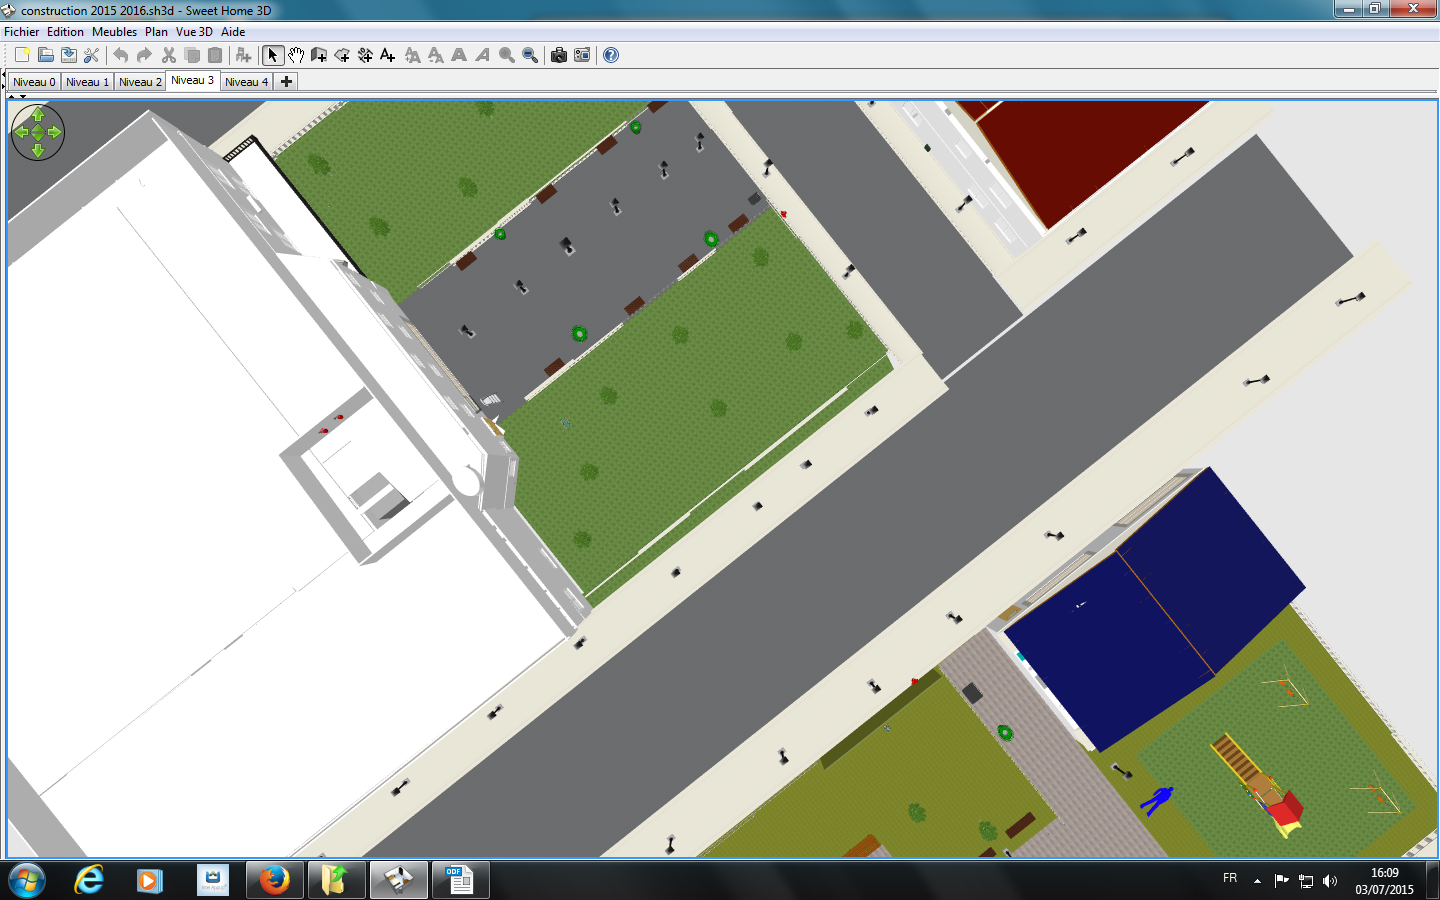
Task: Create a new home with the New icon
Action: tap(22, 55)
